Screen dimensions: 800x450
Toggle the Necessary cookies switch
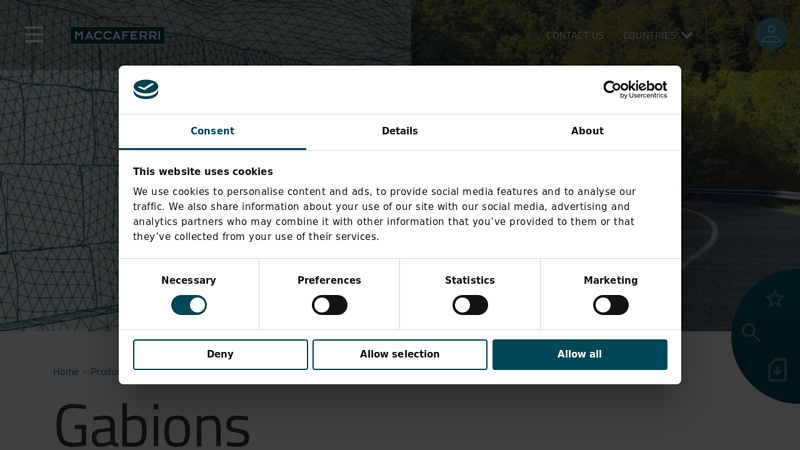click(189, 305)
